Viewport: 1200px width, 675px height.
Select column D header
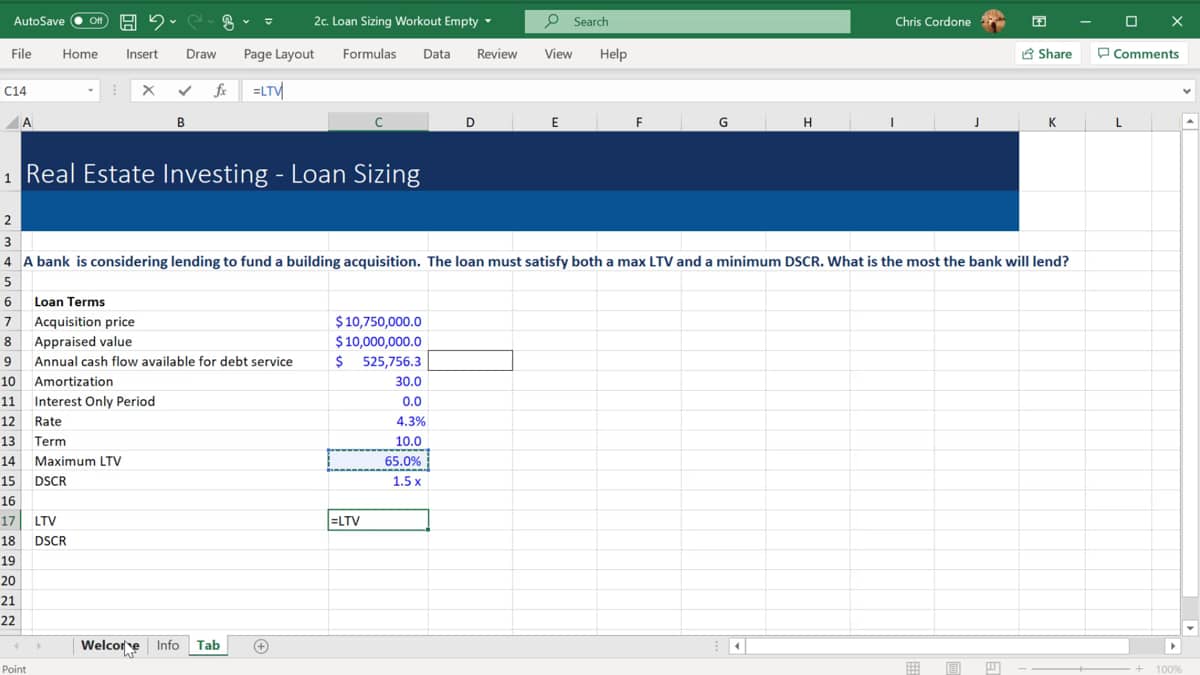[470, 123]
